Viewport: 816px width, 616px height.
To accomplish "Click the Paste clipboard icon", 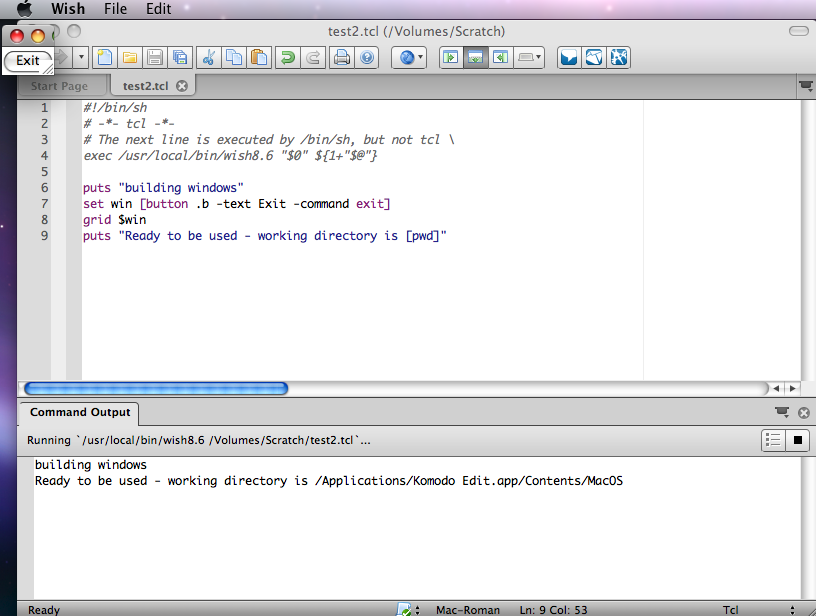I will pyautogui.click(x=259, y=58).
